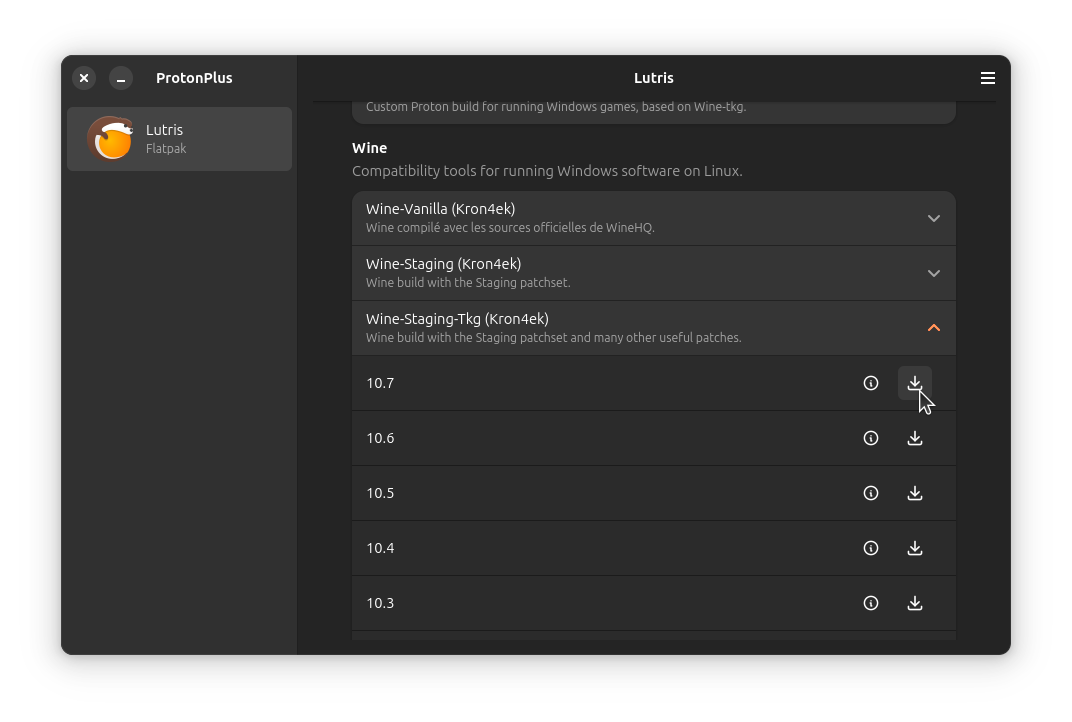Click the Lutris app logo icon
1072x722 pixels.
pos(109,138)
